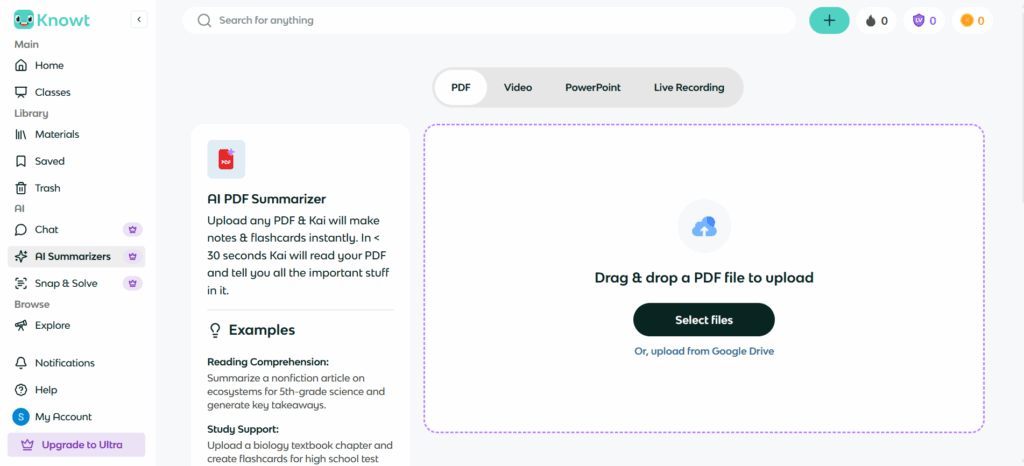Click the Home house icon
Screen dimensions: 1024x466
[x=22, y=65]
